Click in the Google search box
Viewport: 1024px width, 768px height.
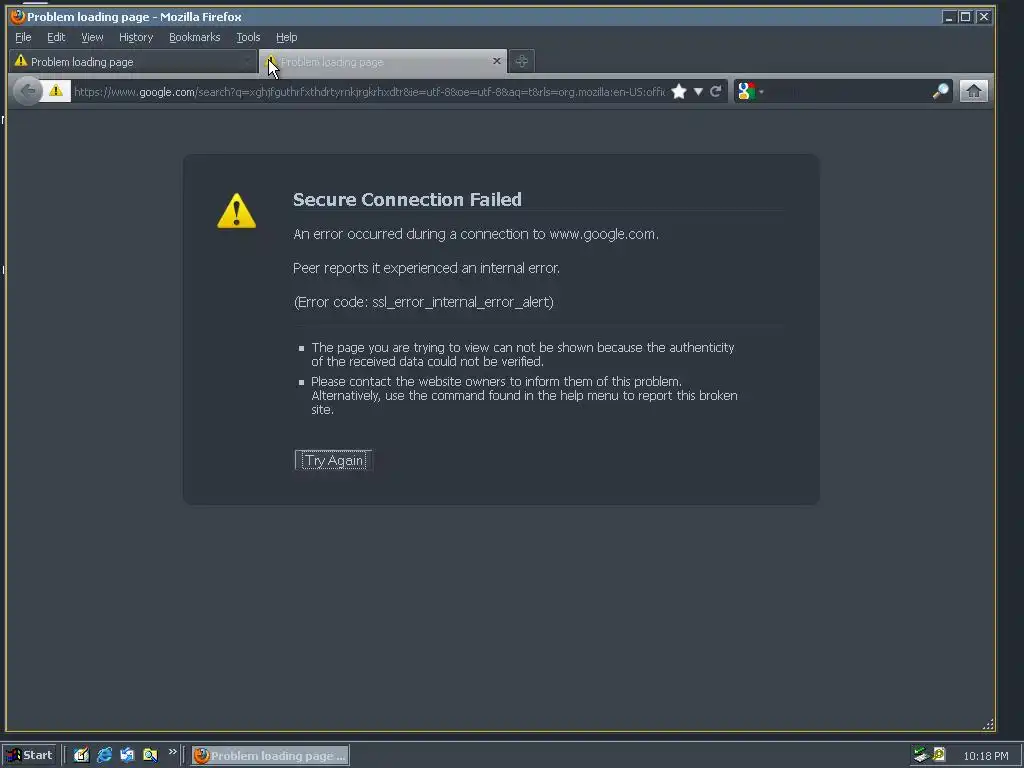[848, 91]
